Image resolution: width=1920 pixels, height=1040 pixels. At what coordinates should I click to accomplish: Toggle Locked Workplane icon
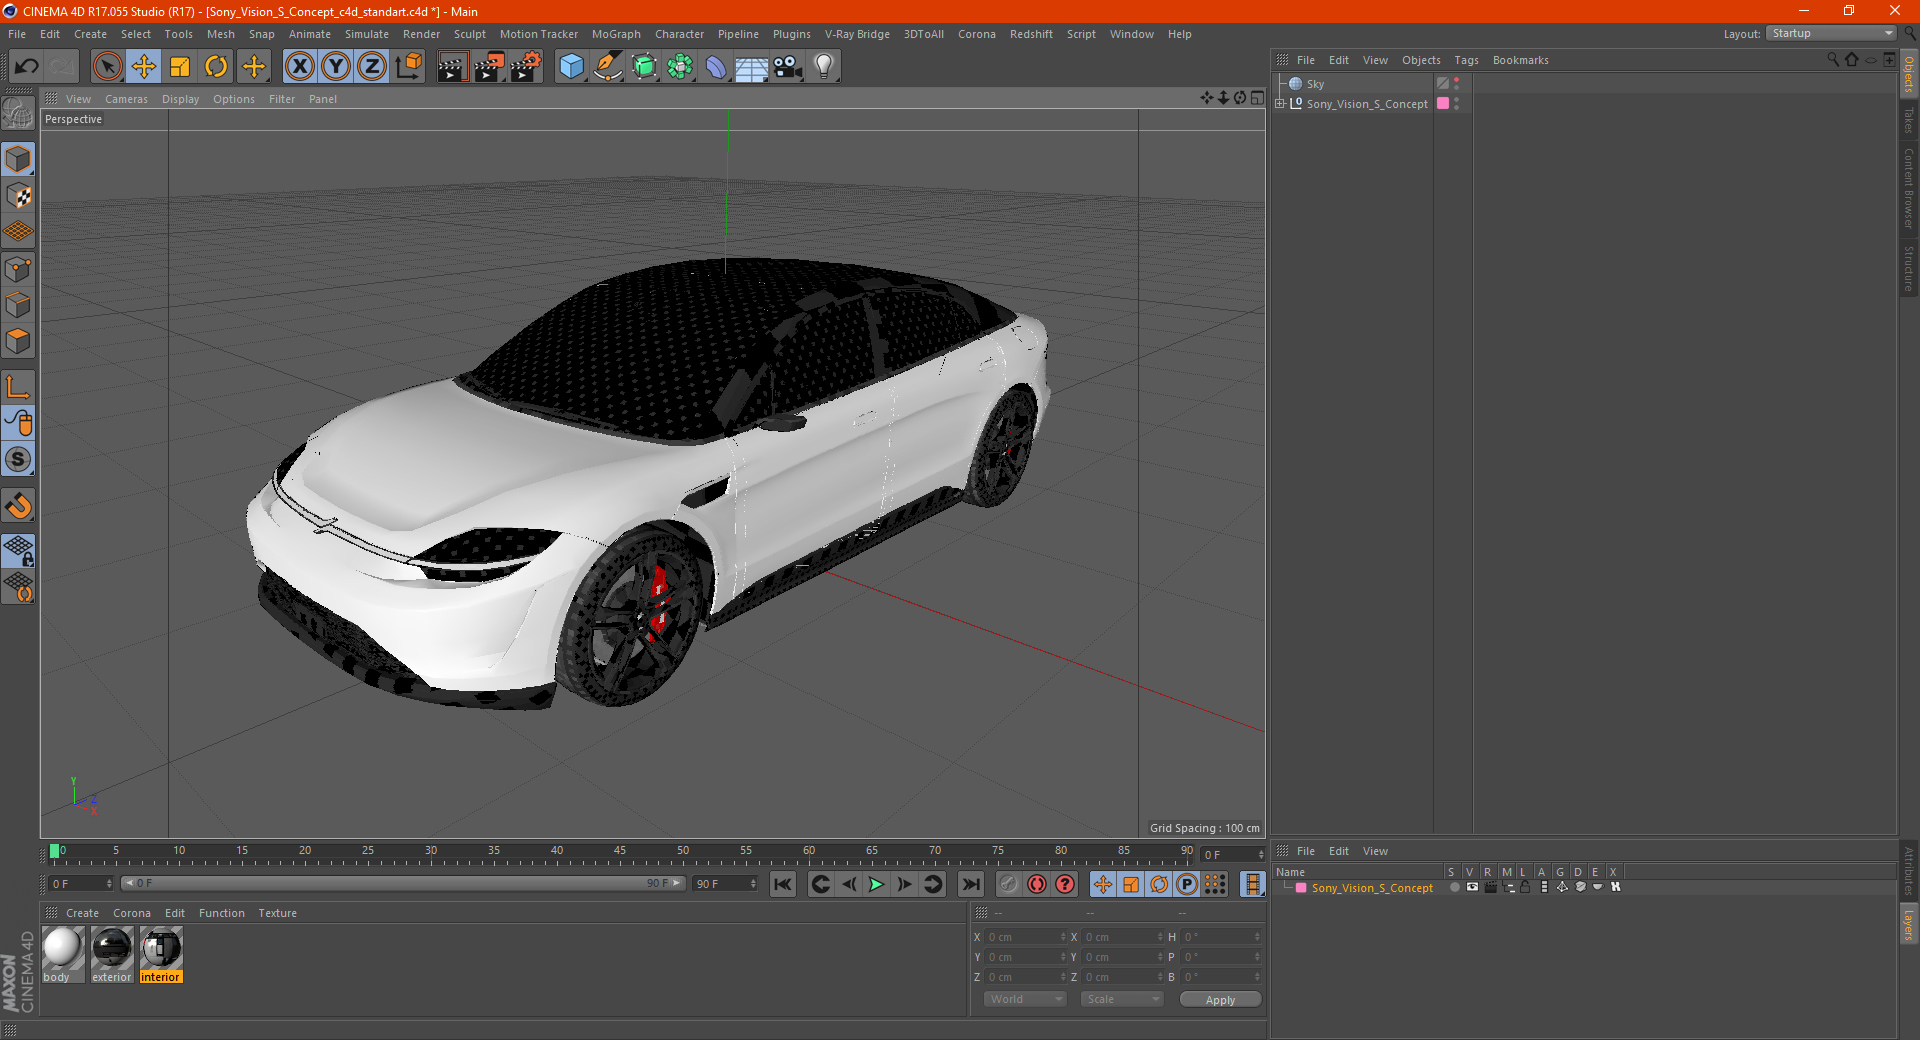coord(18,551)
